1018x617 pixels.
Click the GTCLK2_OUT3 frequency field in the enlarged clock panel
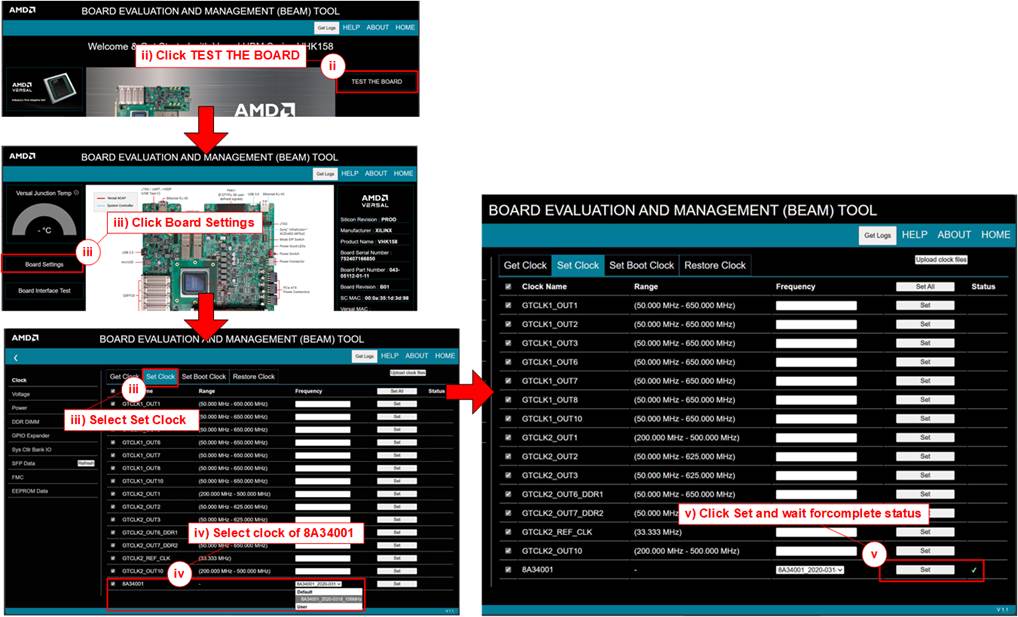[816, 475]
